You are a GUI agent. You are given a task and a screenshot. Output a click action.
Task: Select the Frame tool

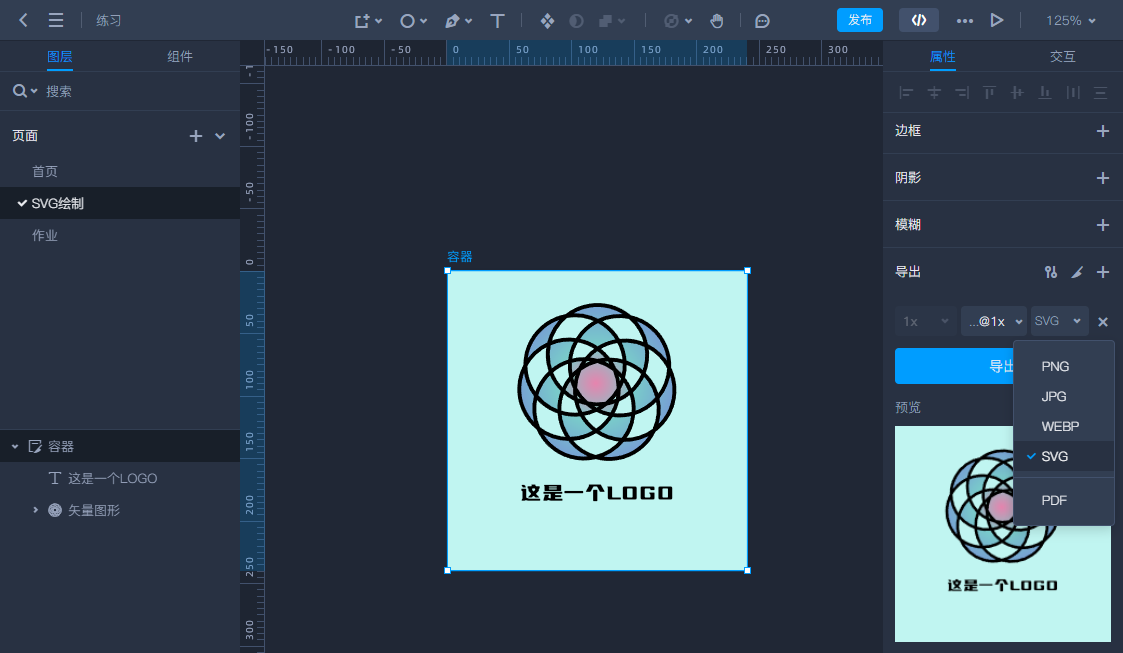tap(362, 20)
